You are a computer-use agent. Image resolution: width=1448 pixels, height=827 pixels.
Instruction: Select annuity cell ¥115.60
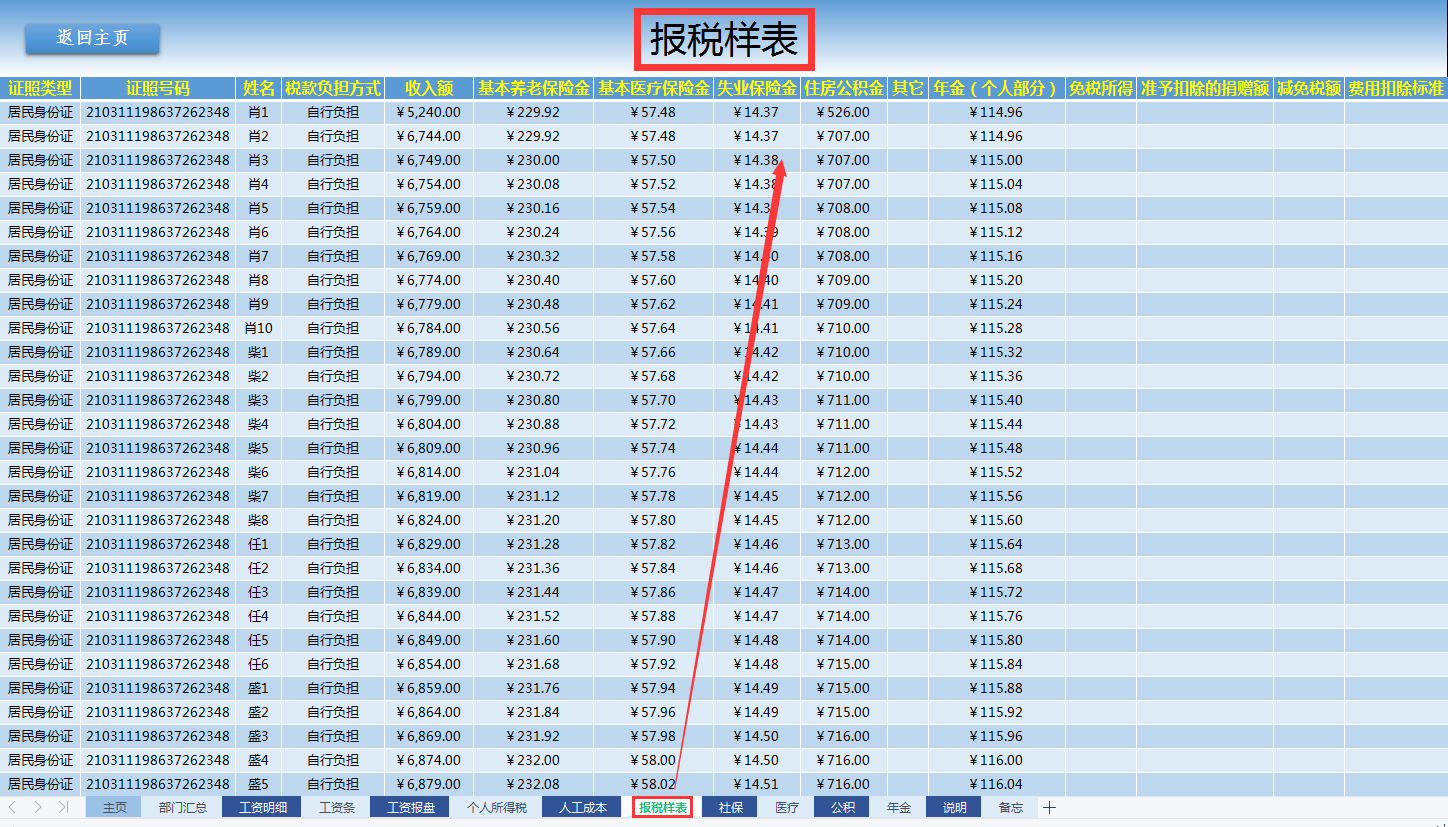pos(996,520)
